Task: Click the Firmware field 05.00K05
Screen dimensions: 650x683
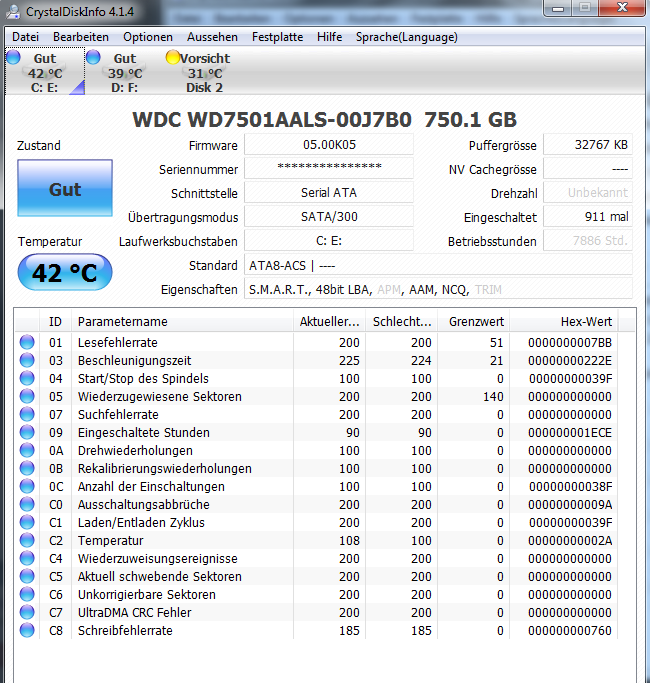Action: pos(329,144)
